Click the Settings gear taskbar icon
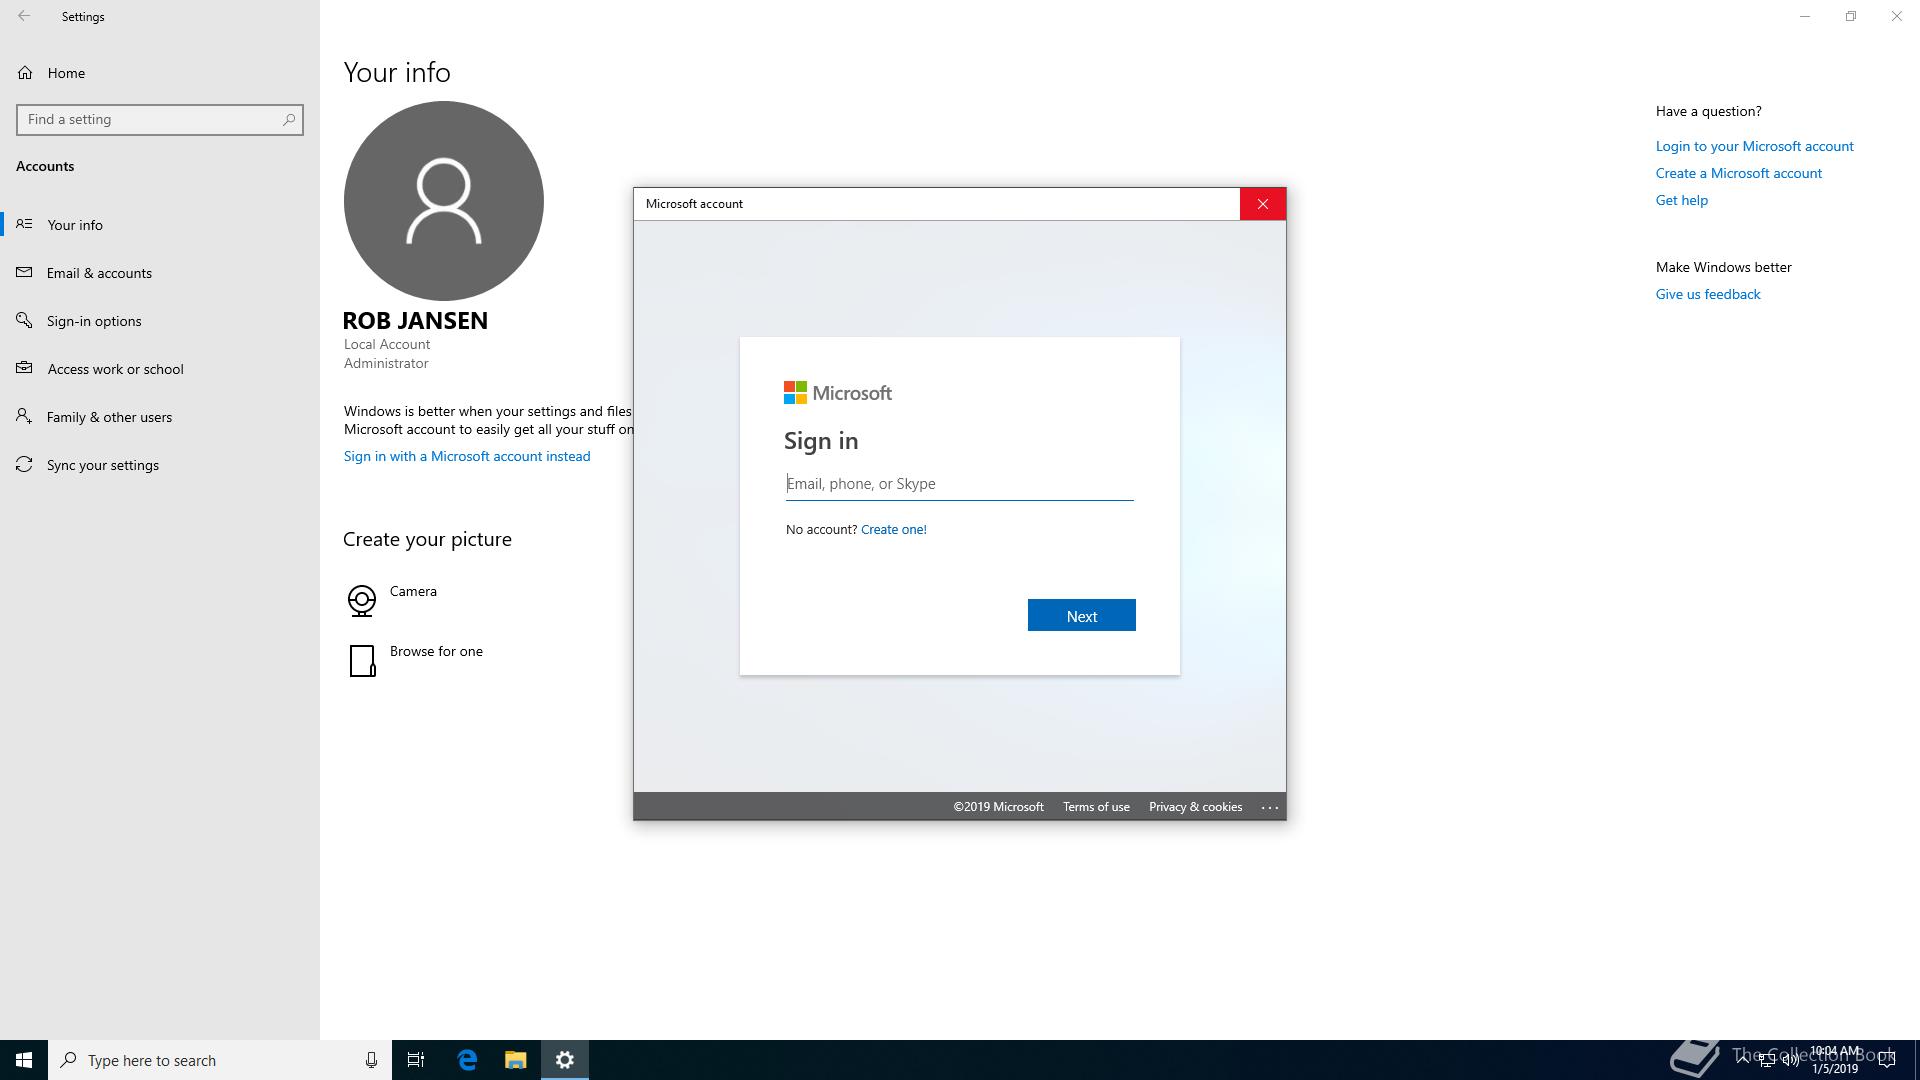The height and width of the screenshot is (1080, 1920). pos(565,1060)
